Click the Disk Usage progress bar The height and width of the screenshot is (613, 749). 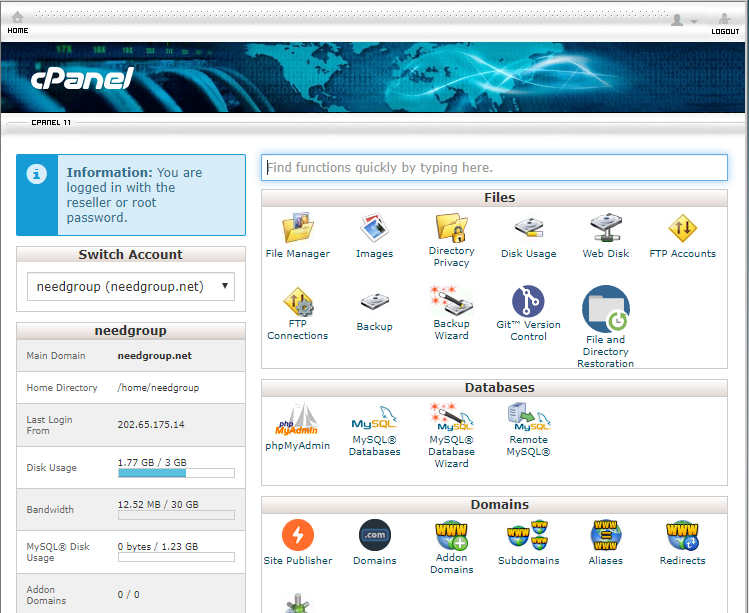[176, 473]
